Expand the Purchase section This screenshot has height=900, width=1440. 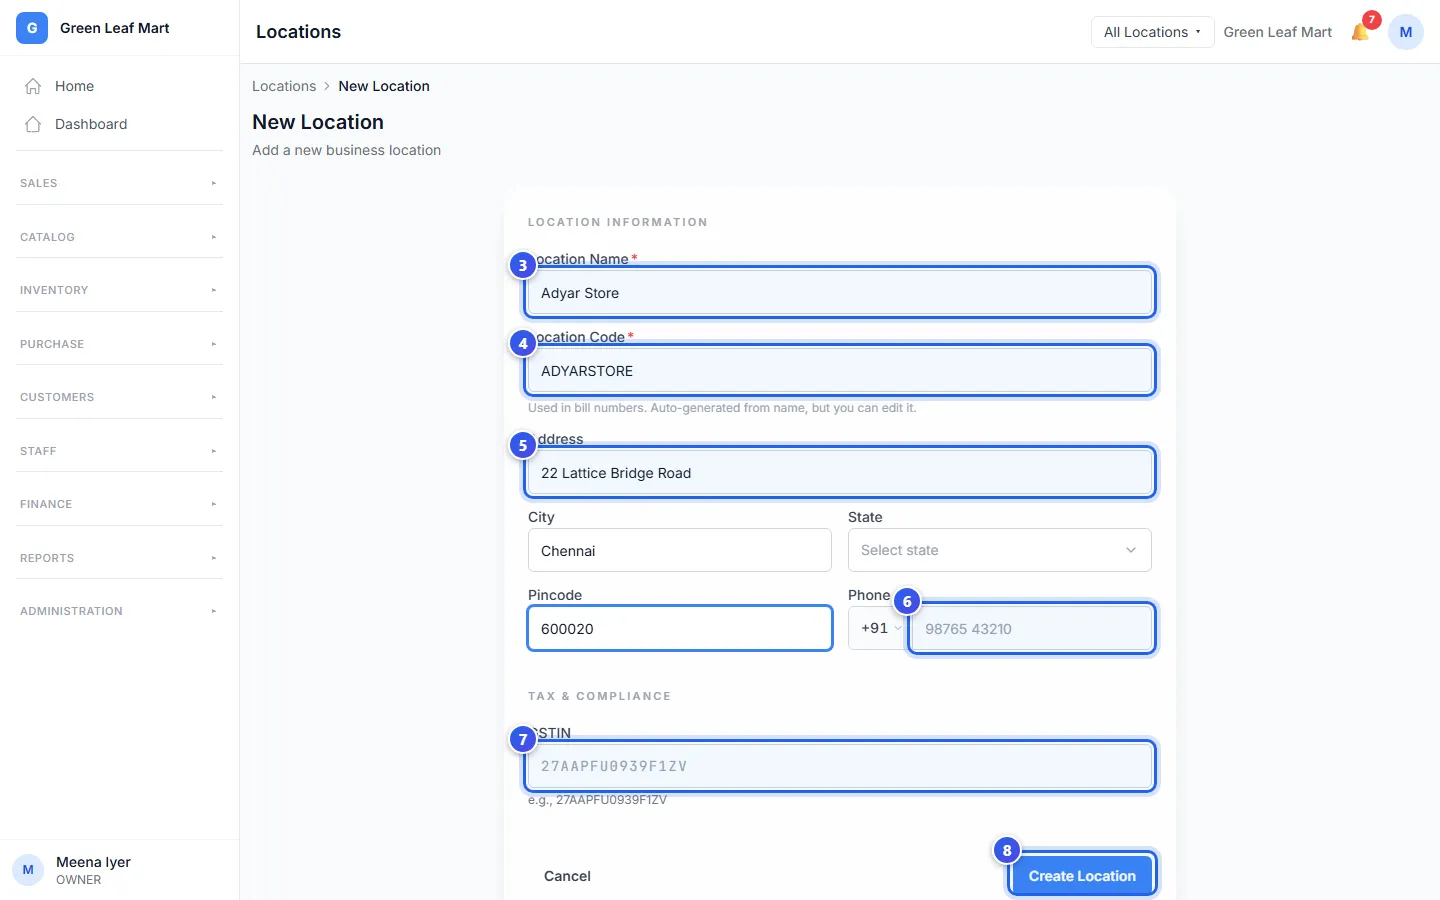click(119, 344)
